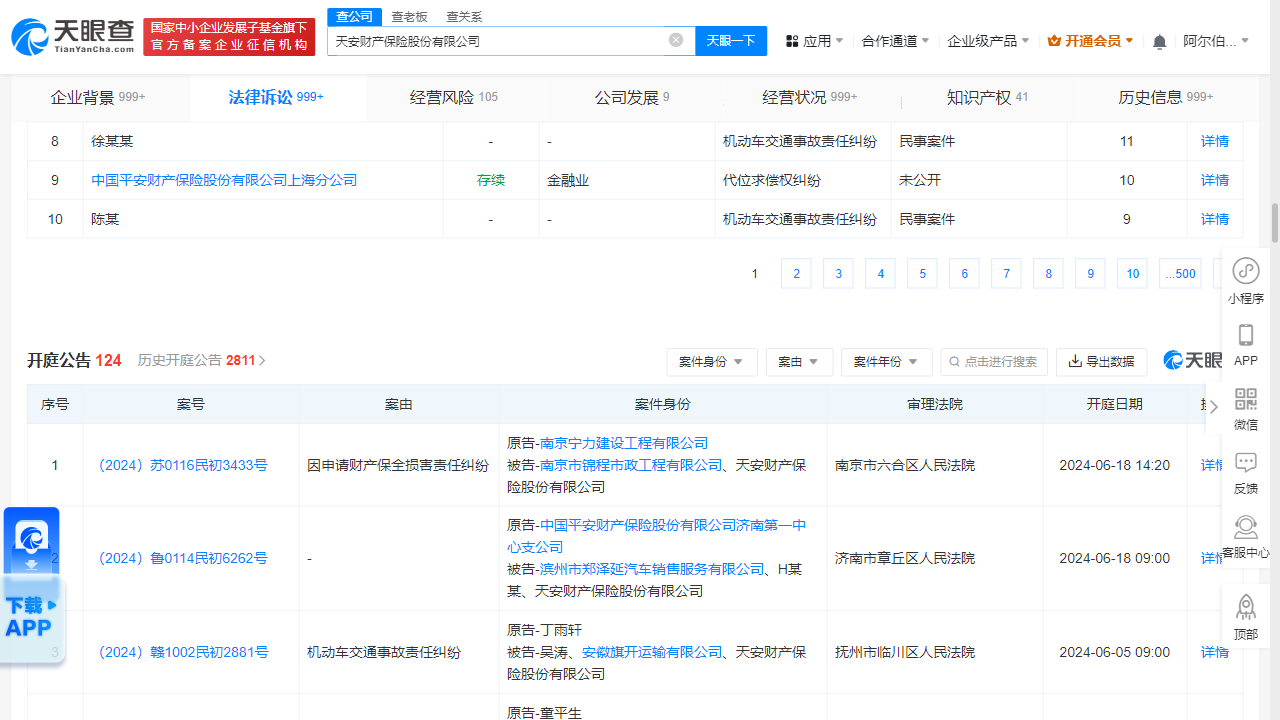Expand the 案由 filter dropdown

pyautogui.click(x=799, y=362)
